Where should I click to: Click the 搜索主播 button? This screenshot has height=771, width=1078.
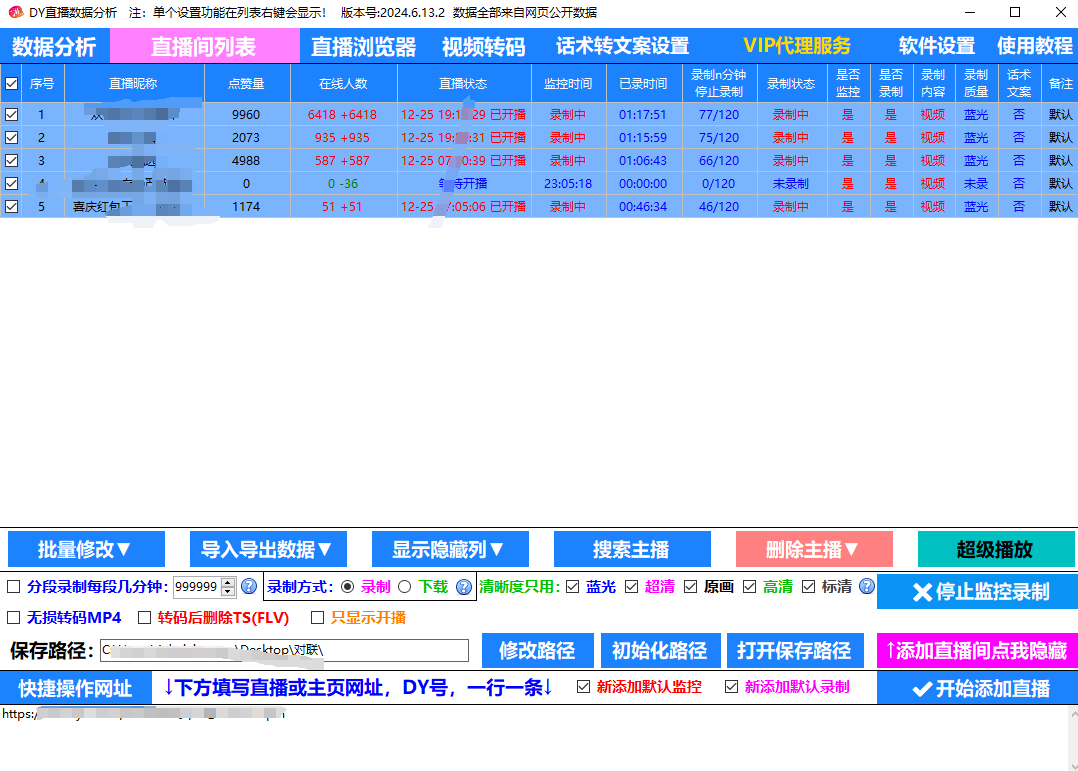click(x=632, y=549)
